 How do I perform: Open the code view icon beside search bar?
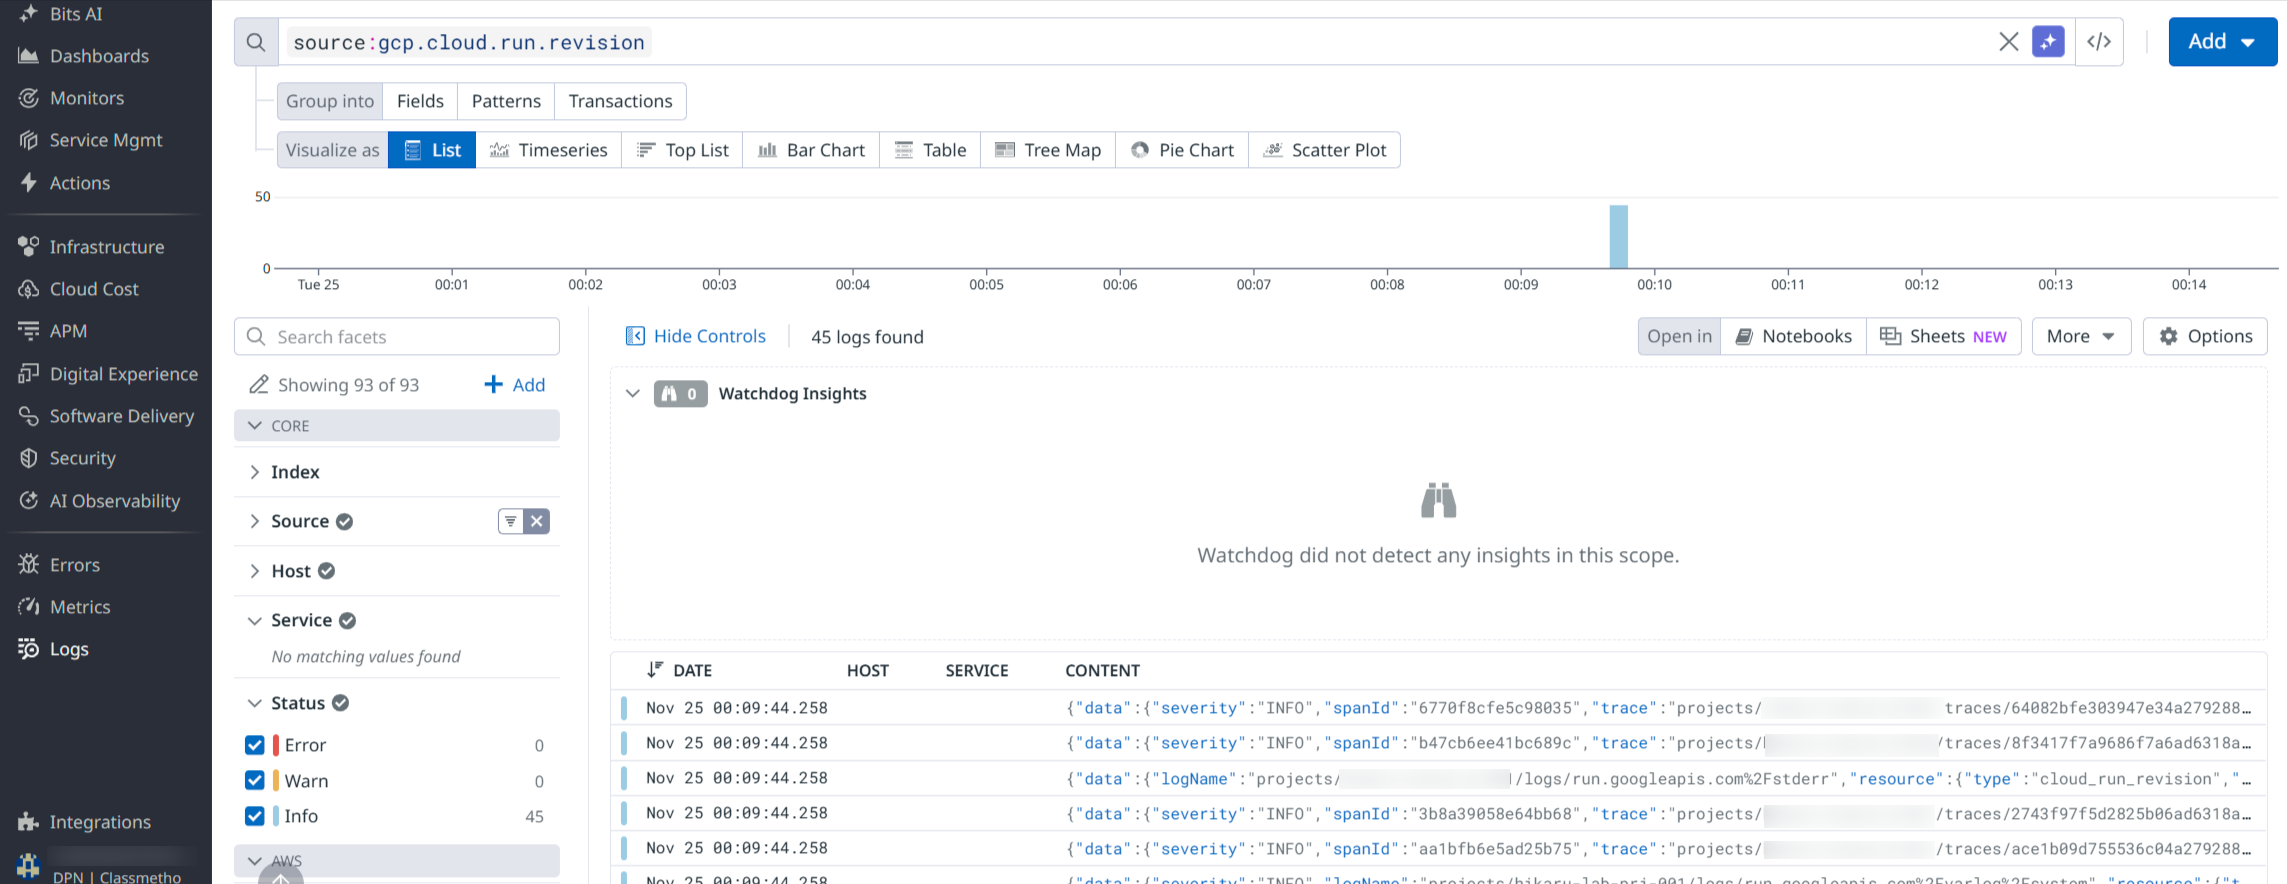[2099, 42]
